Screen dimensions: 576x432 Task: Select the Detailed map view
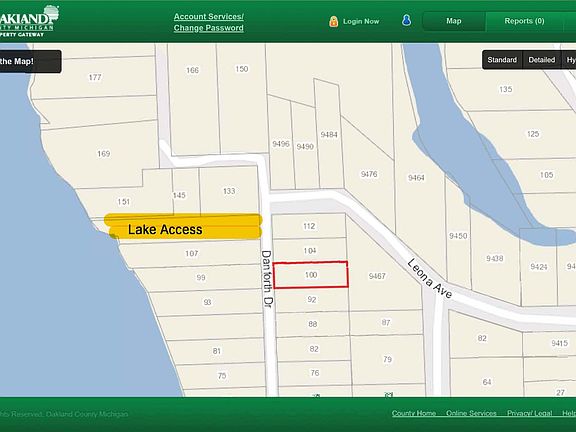[x=541, y=60]
